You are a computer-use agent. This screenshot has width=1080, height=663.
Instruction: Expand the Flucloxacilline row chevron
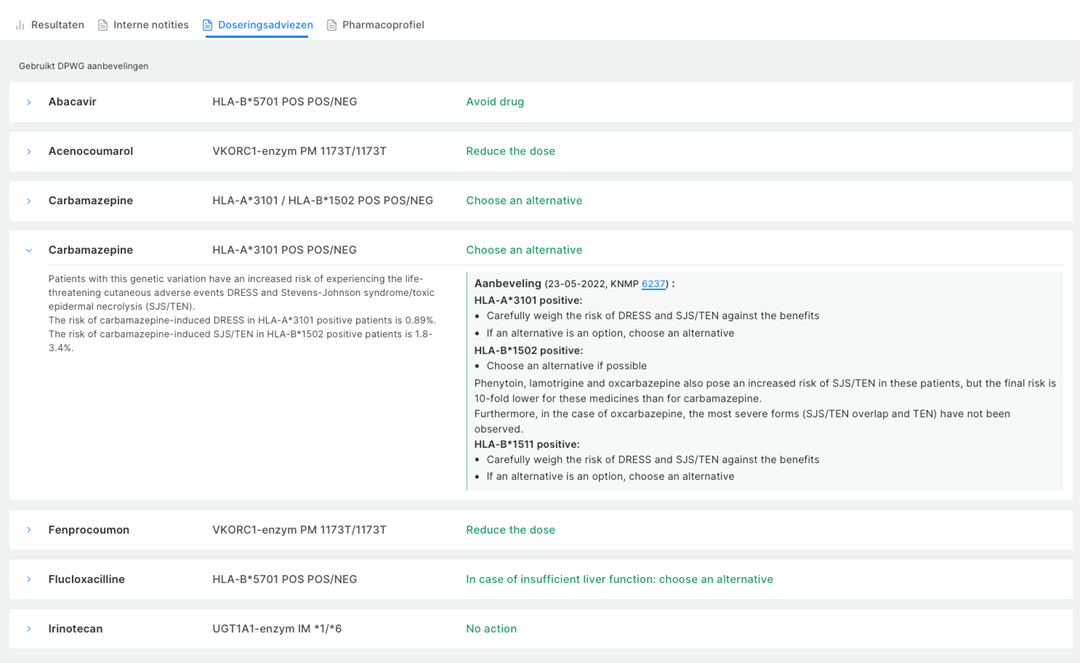point(29,580)
